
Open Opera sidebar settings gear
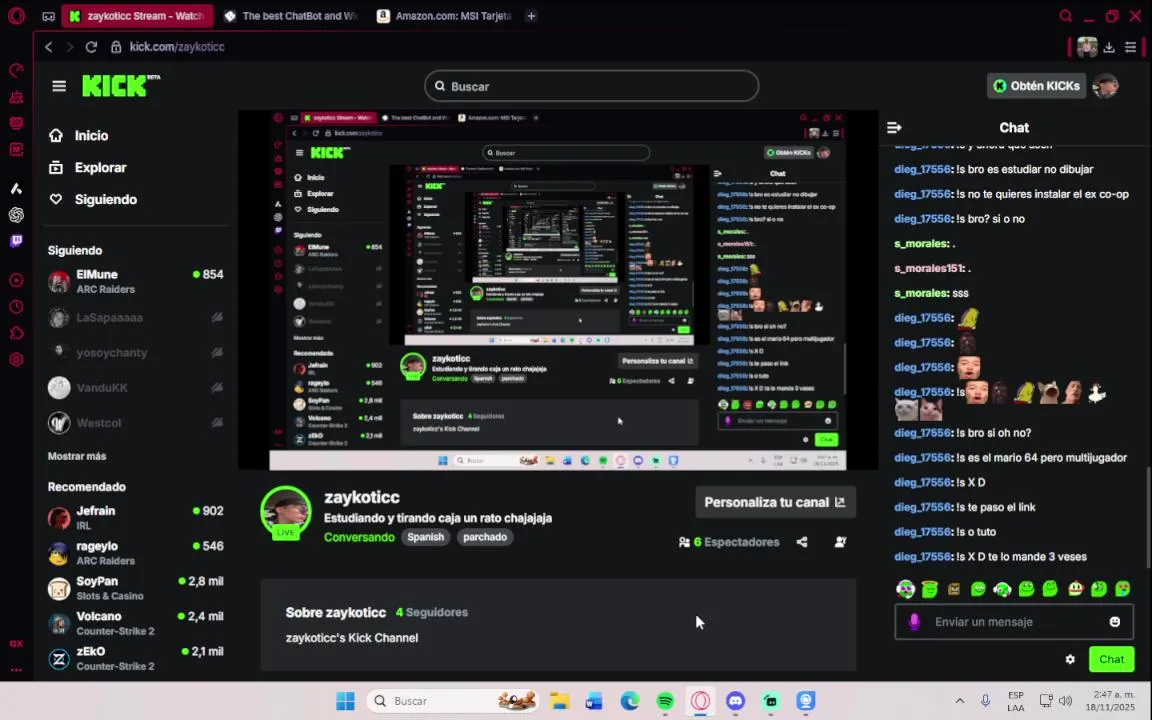point(16,359)
